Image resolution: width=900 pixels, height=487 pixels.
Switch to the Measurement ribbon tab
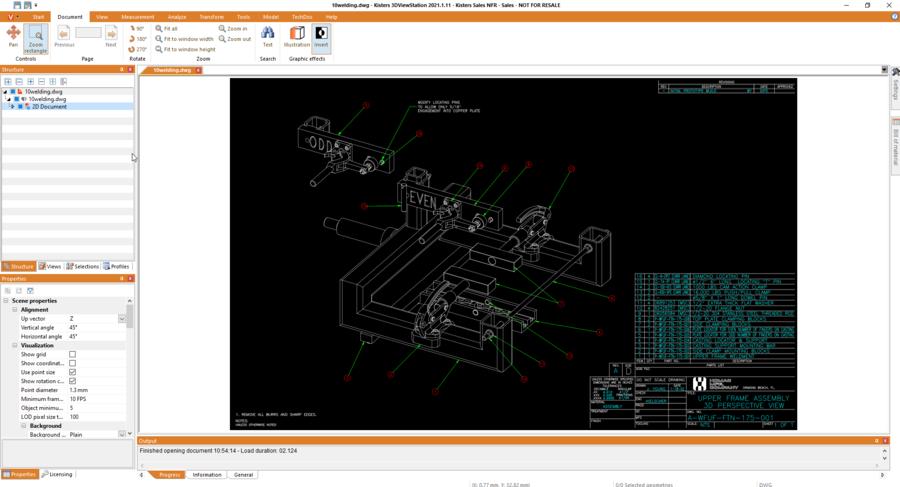tap(138, 17)
